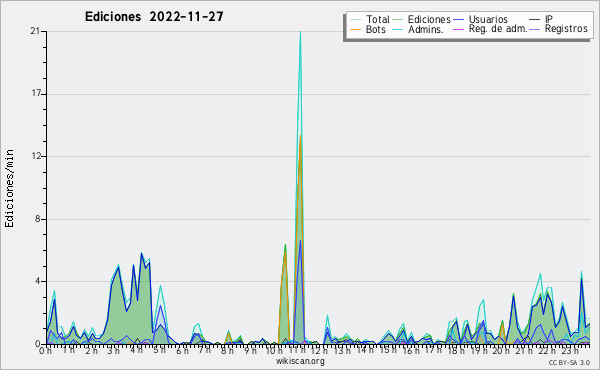Image resolution: width=600 pixels, height=370 pixels.
Task: Click the magenta Reg. de adm. legend swatch
Action: [x=458, y=29]
